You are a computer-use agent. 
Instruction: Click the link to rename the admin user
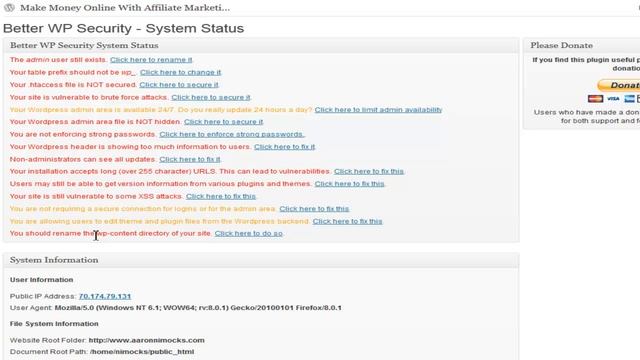(x=151, y=60)
